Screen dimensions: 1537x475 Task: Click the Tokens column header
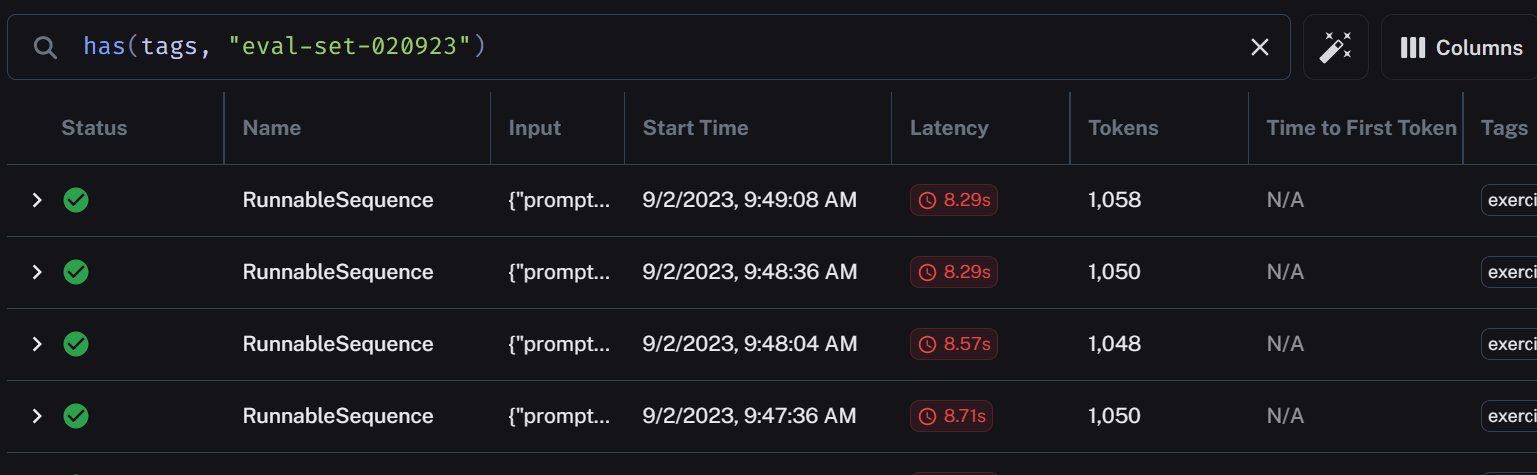tap(1123, 128)
